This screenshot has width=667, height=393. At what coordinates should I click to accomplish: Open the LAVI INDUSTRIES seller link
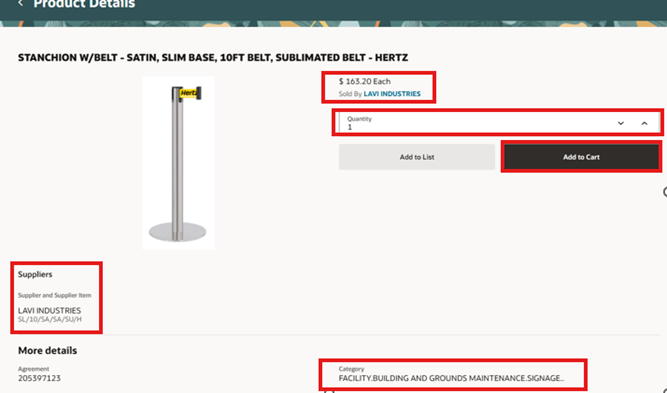[392, 94]
